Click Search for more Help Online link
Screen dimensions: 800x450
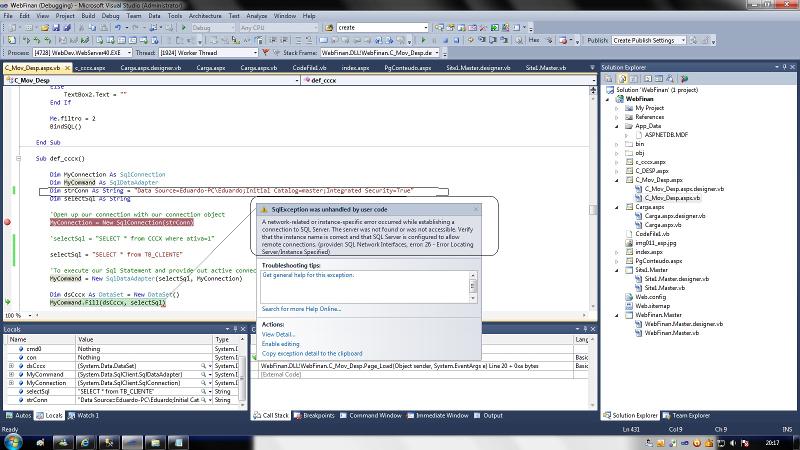click(x=301, y=309)
